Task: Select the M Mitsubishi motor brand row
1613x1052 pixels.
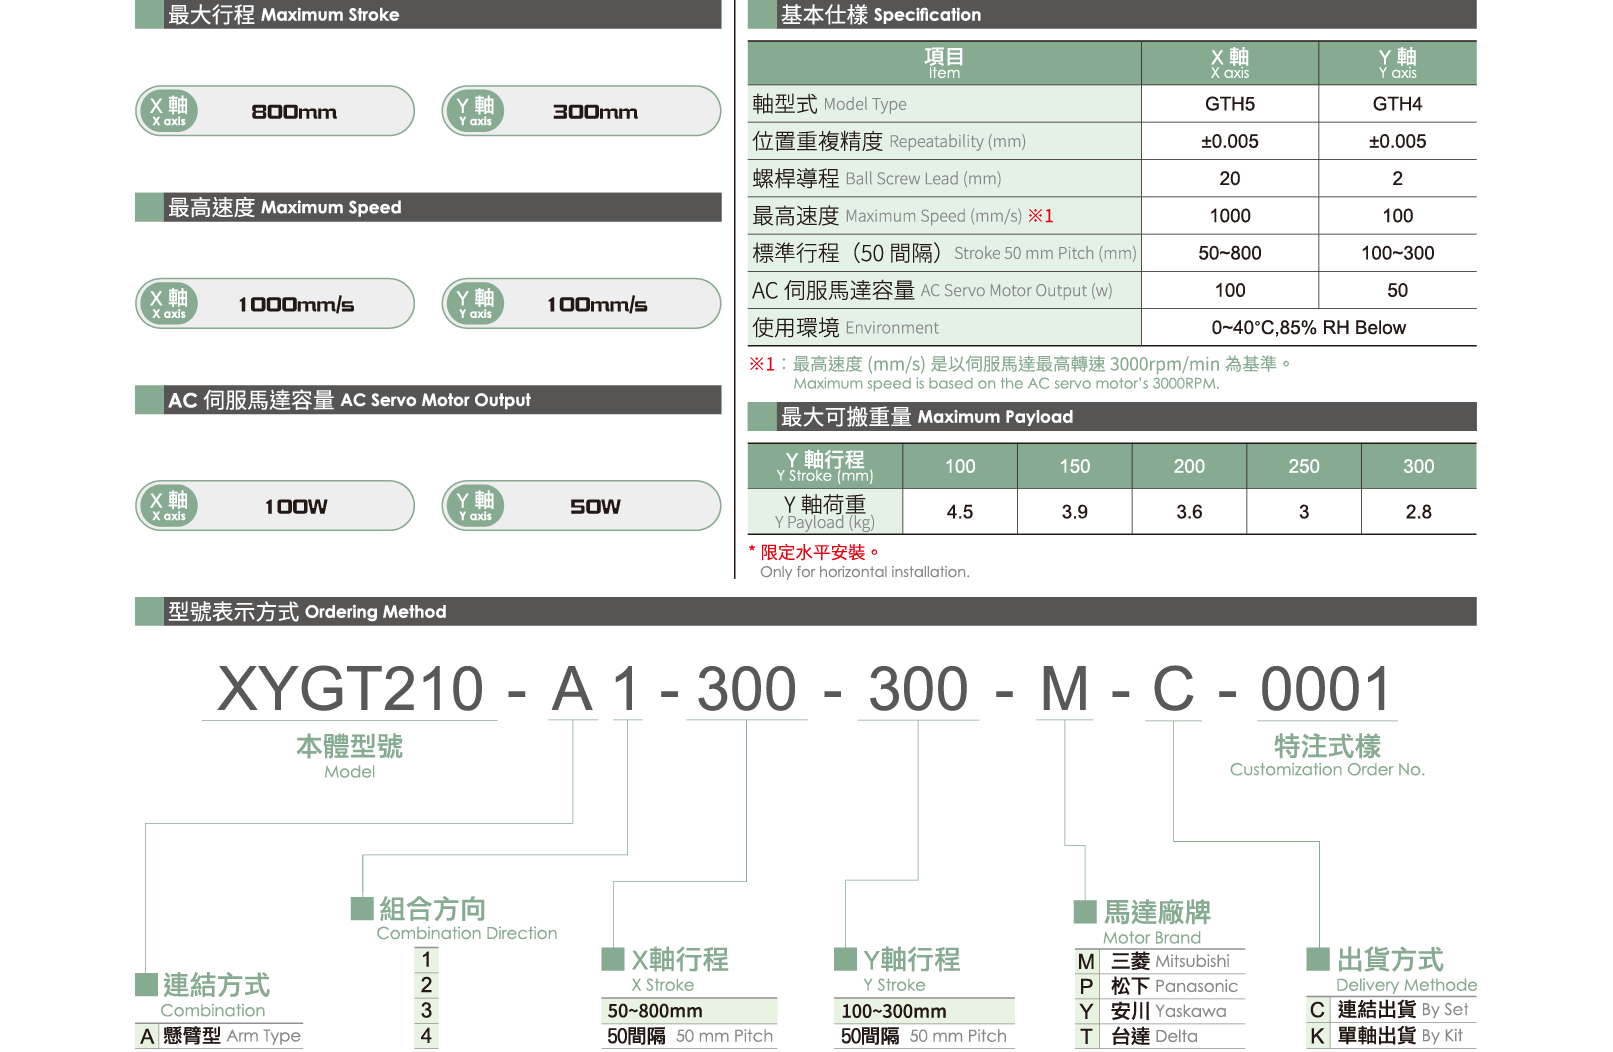Action: [x=1160, y=961]
